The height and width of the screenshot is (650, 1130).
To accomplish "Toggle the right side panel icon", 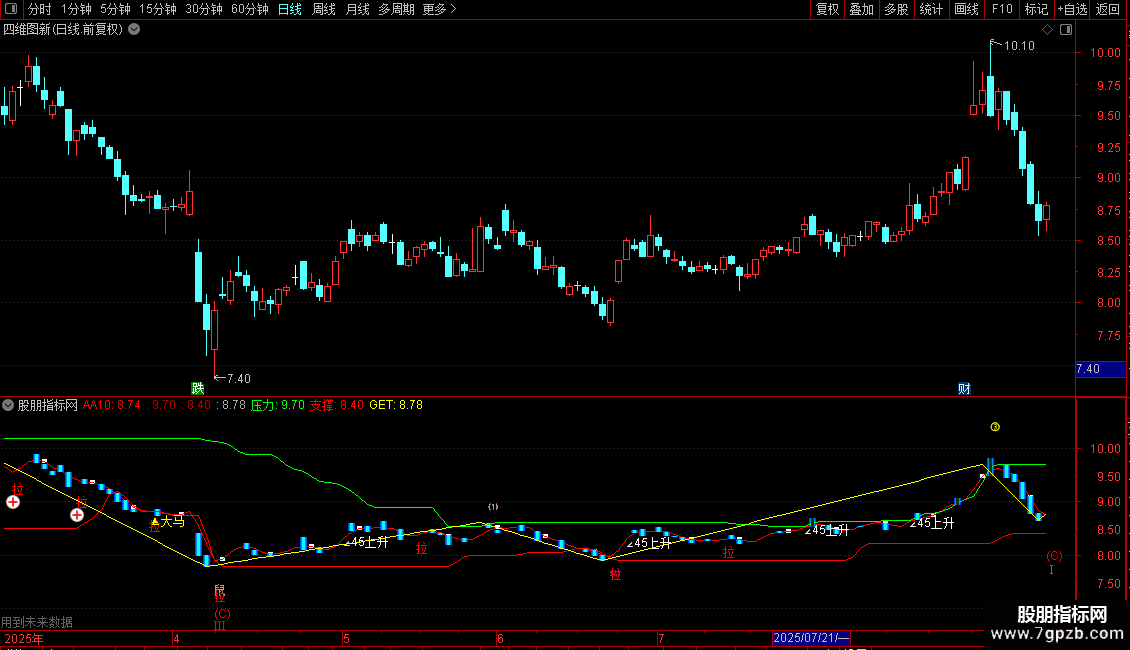I will click(1066, 30).
